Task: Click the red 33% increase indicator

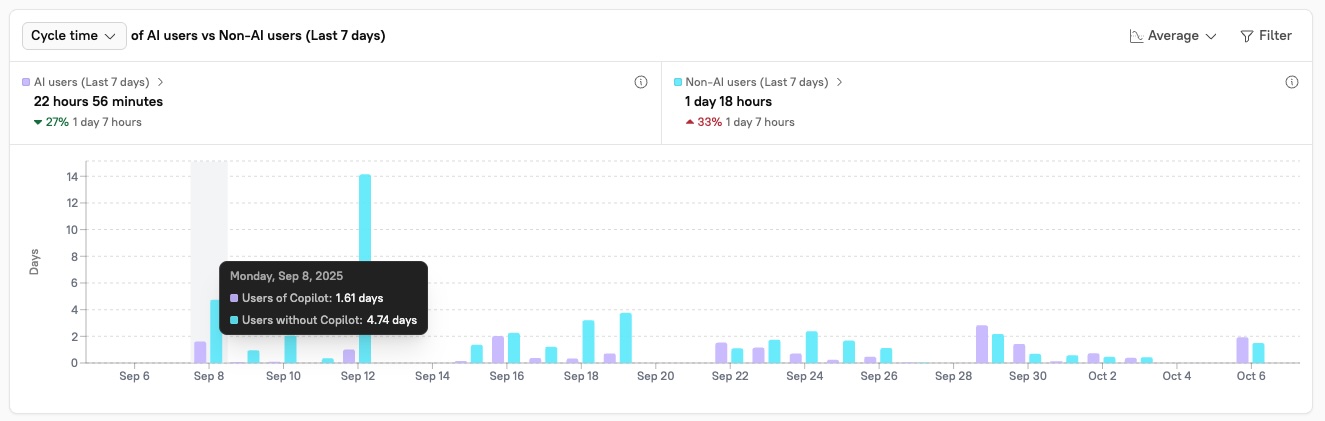Action: point(703,122)
